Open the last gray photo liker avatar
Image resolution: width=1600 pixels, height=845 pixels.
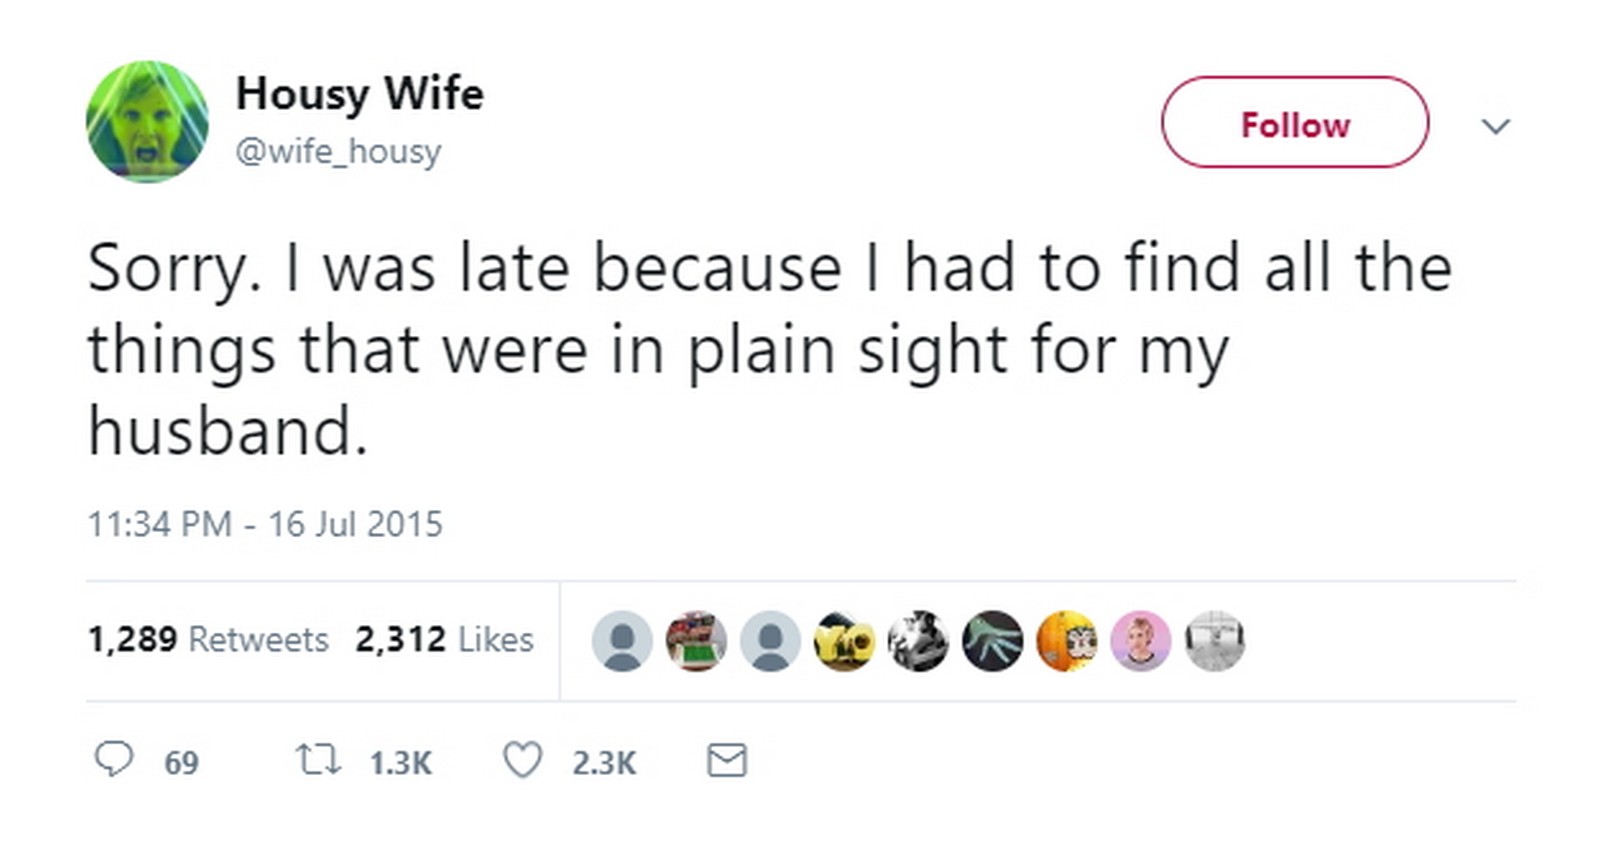(1214, 641)
